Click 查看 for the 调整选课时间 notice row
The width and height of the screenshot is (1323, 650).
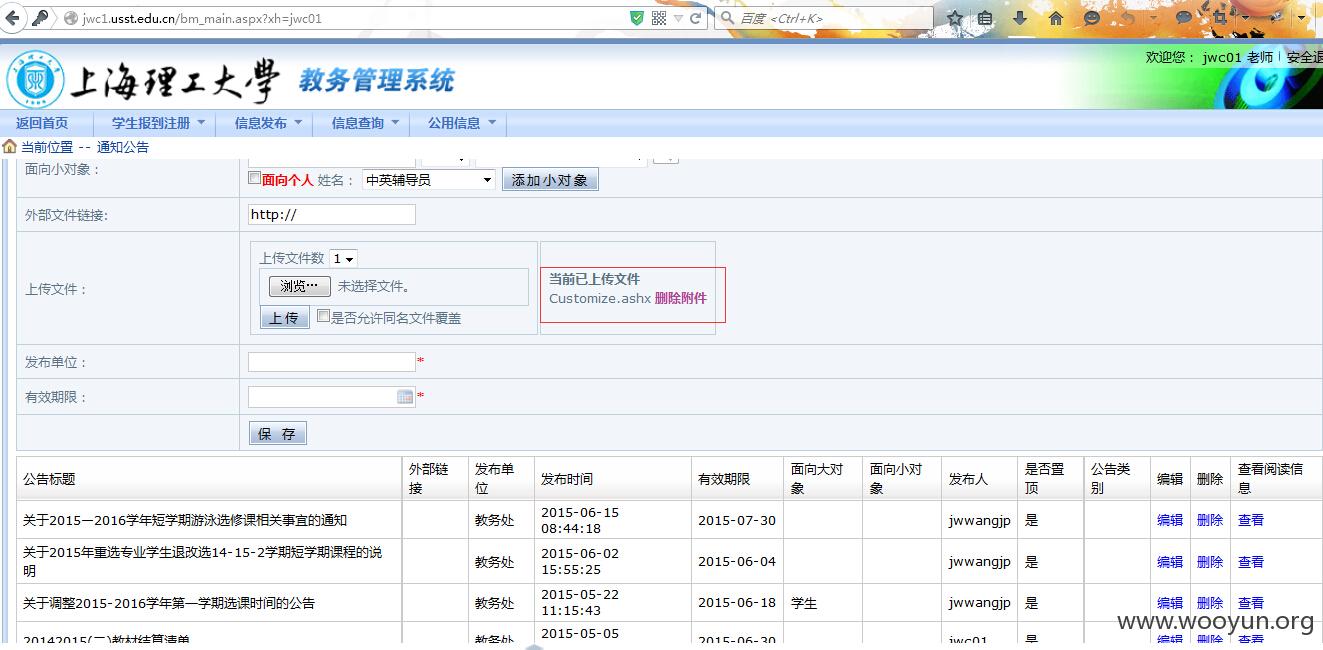tap(1251, 603)
